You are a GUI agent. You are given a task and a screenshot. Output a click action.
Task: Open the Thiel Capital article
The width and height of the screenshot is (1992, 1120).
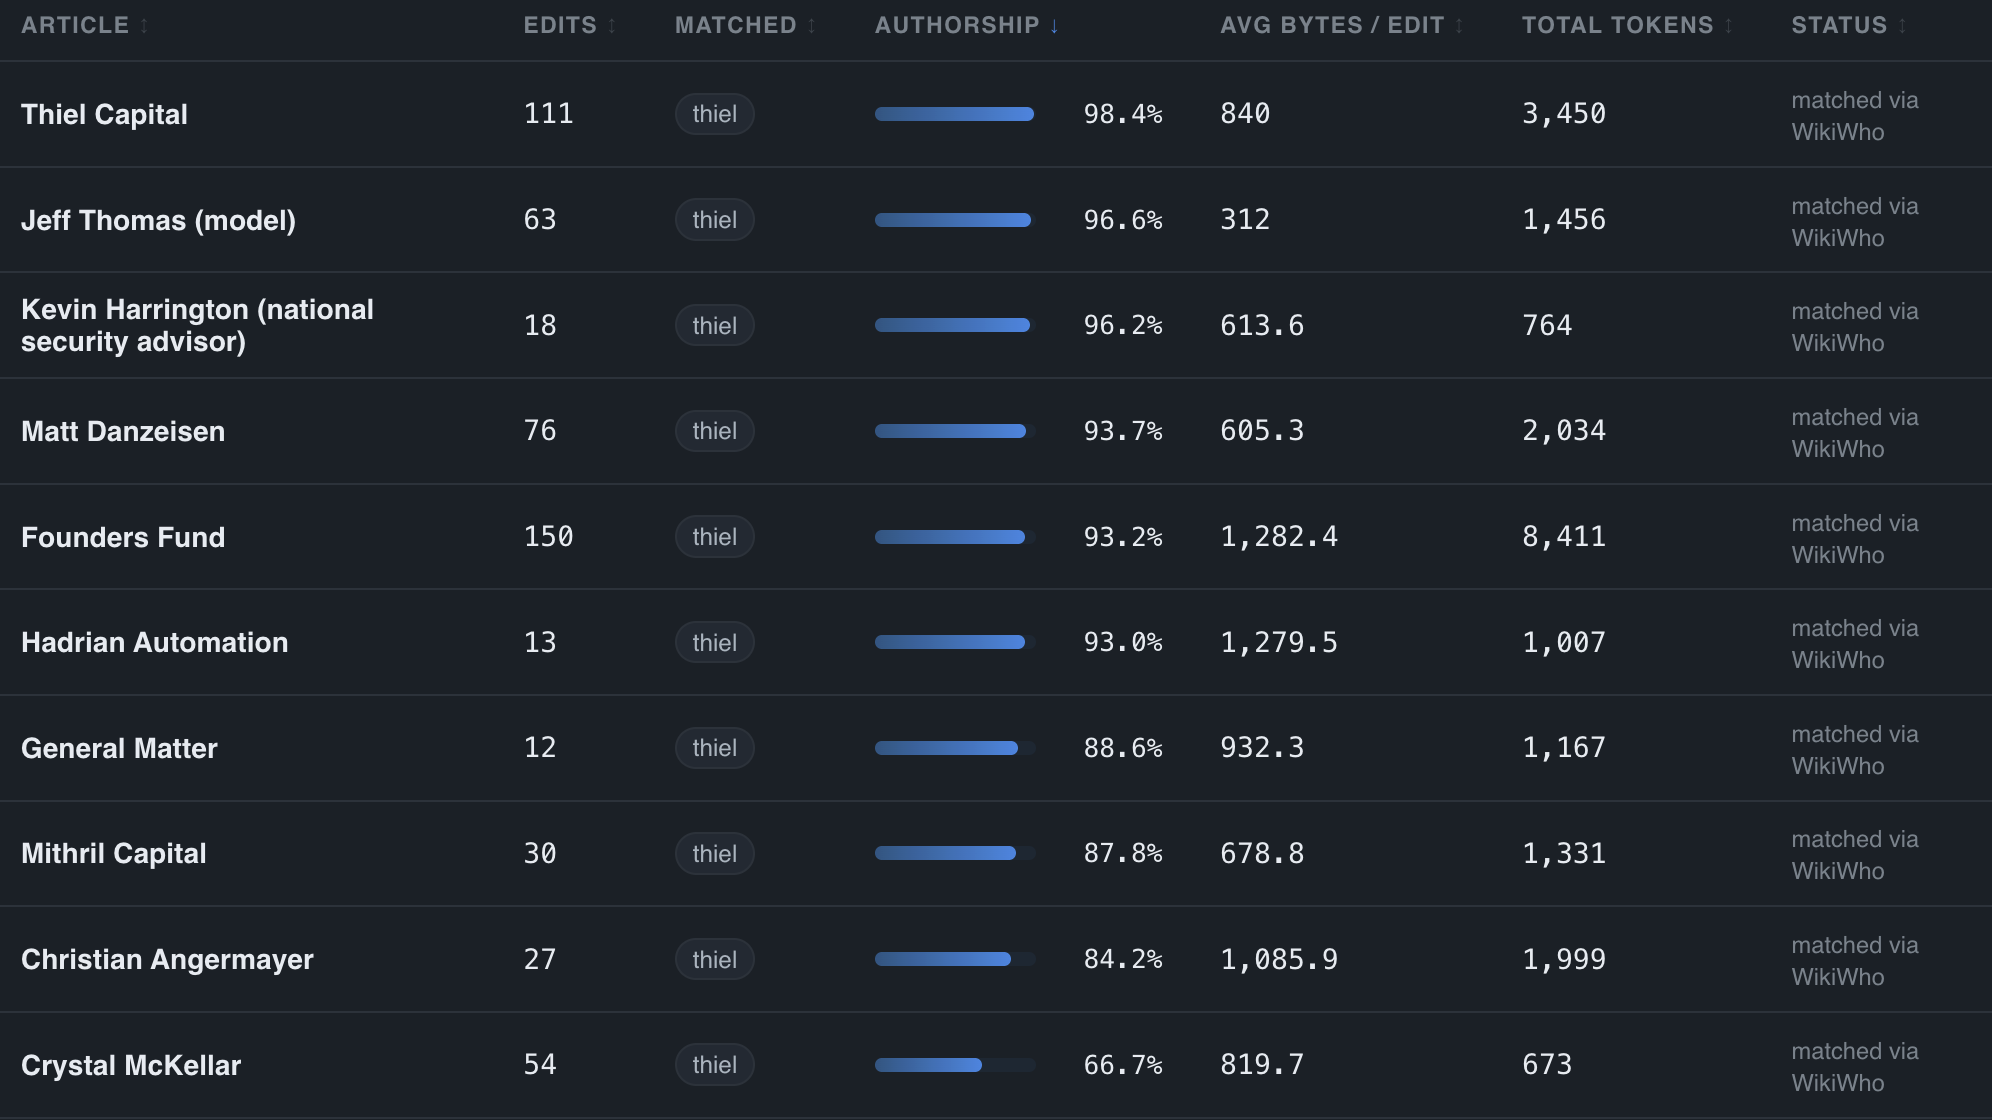click(104, 115)
